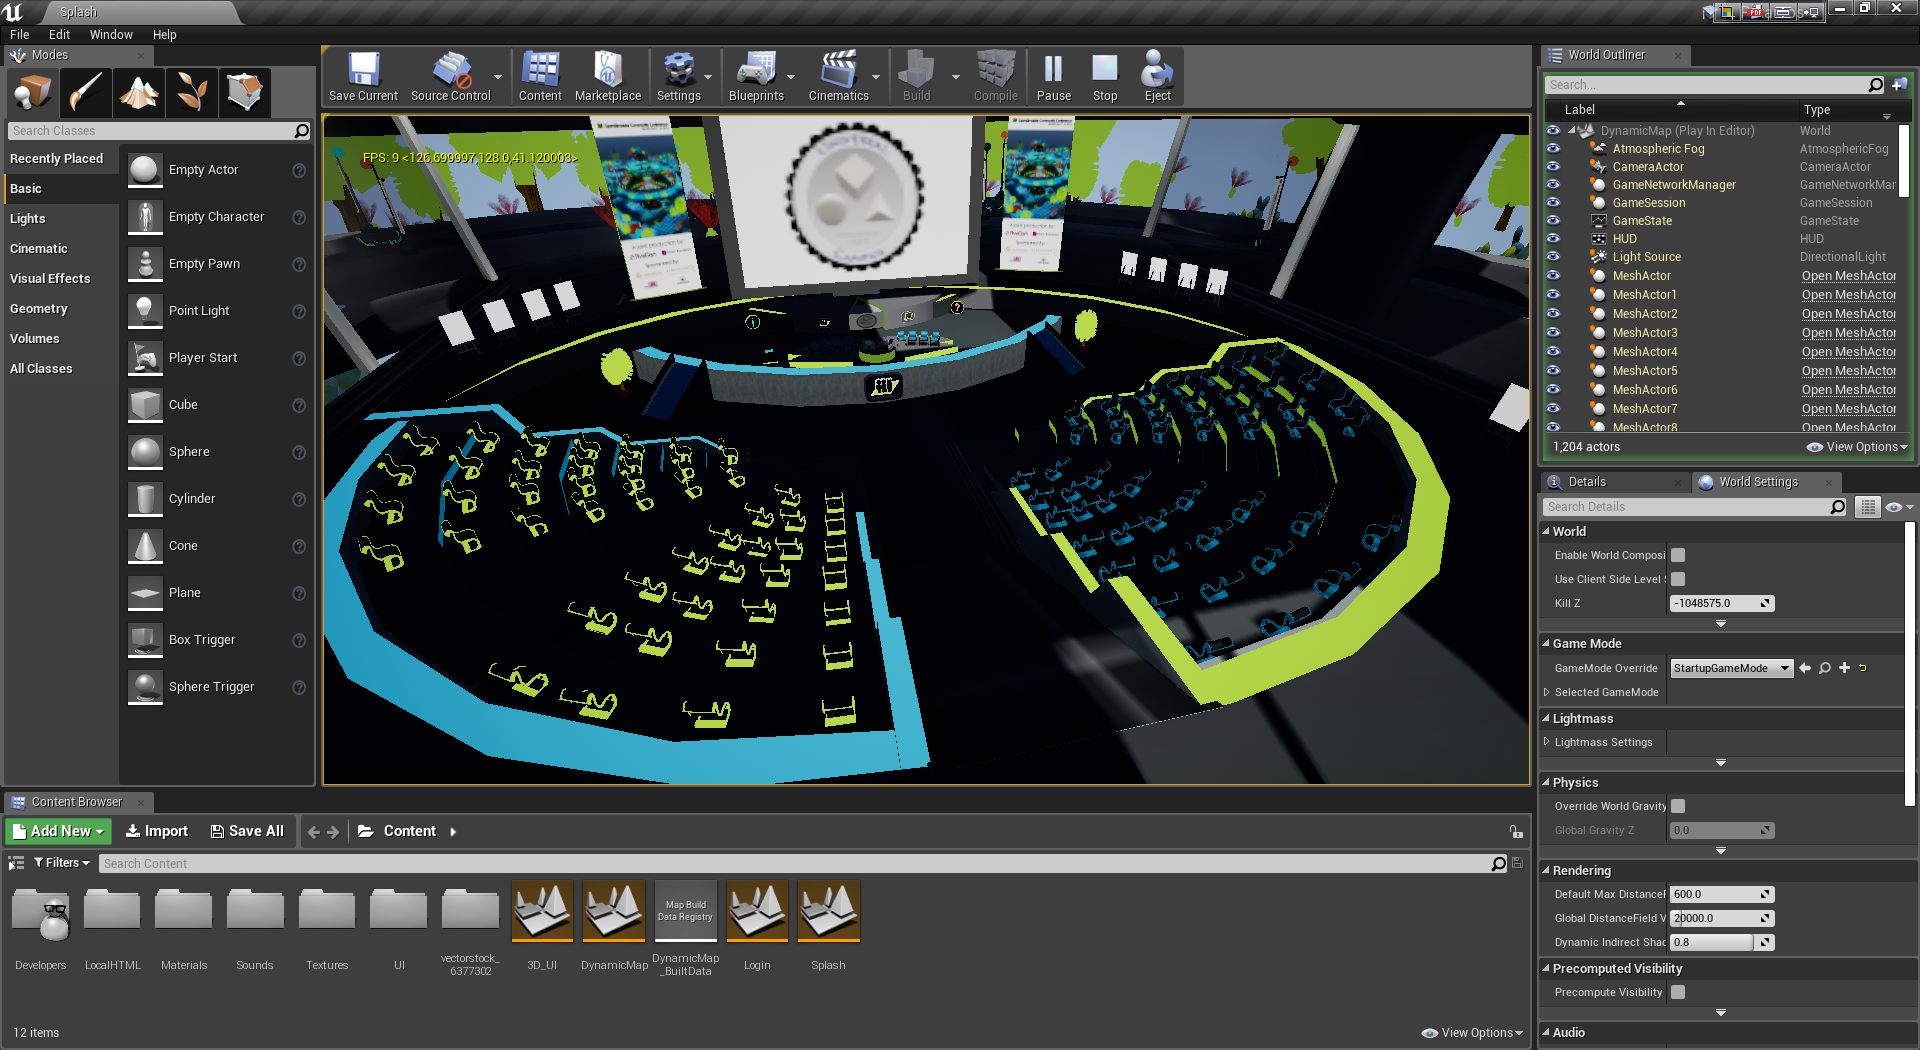Hide the Light Source actor
This screenshot has height=1050, width=1920.
coord(1553,257)
